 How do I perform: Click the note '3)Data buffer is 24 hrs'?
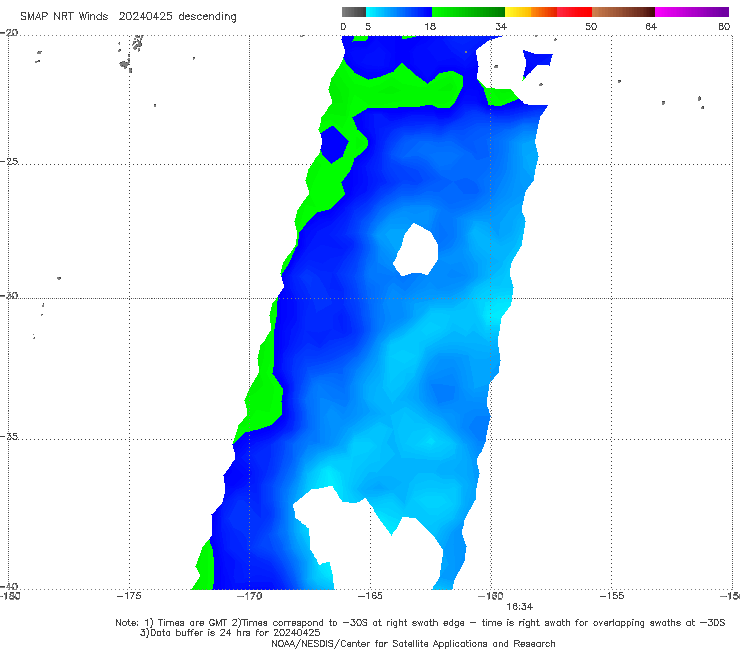coord(230,633)
